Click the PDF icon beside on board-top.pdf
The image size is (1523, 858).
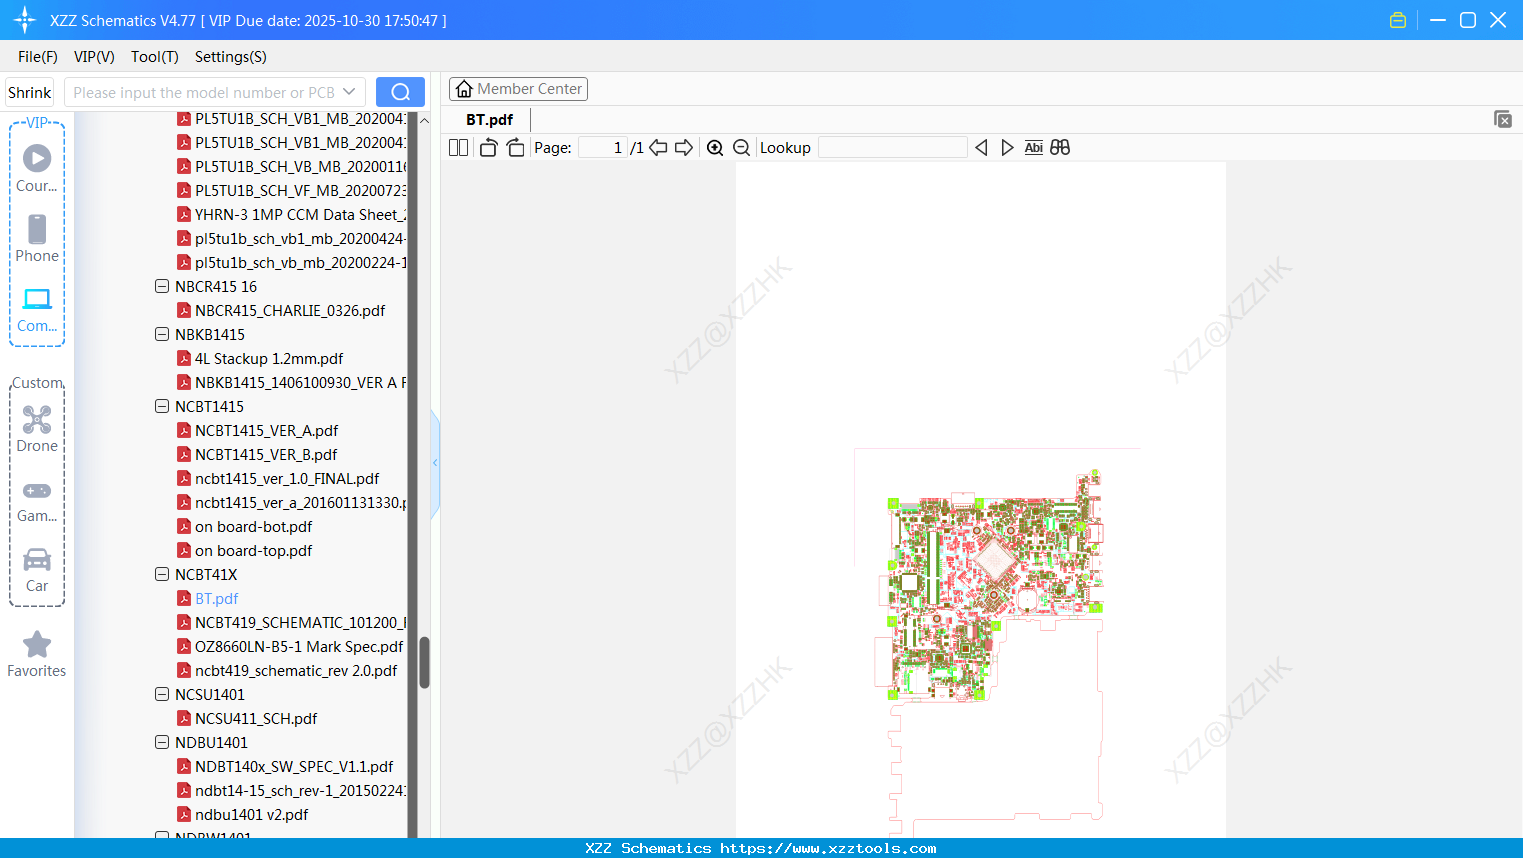(x=184, y=550)
